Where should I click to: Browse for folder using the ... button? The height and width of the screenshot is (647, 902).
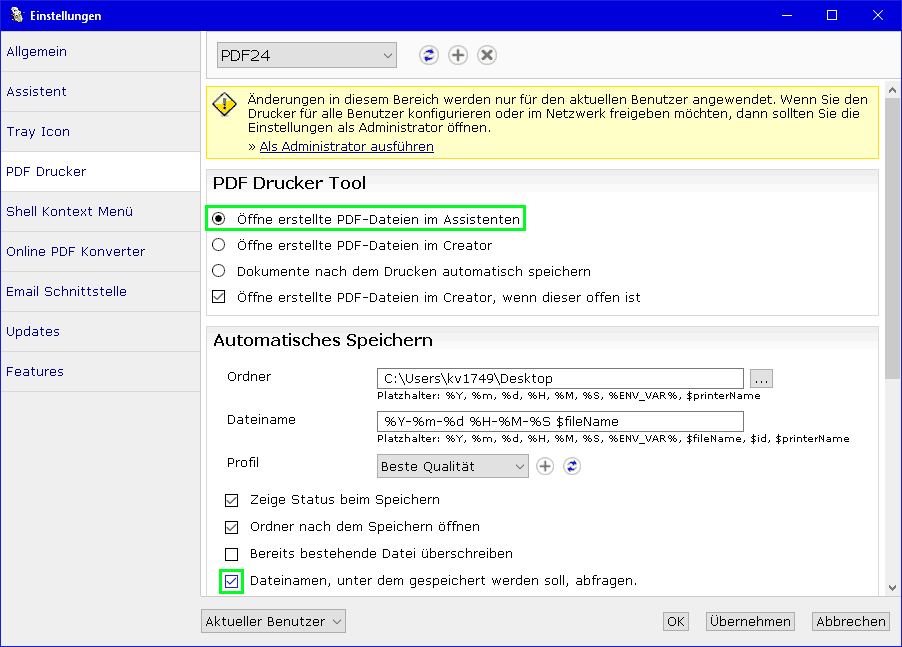click(x=762, y=379)
